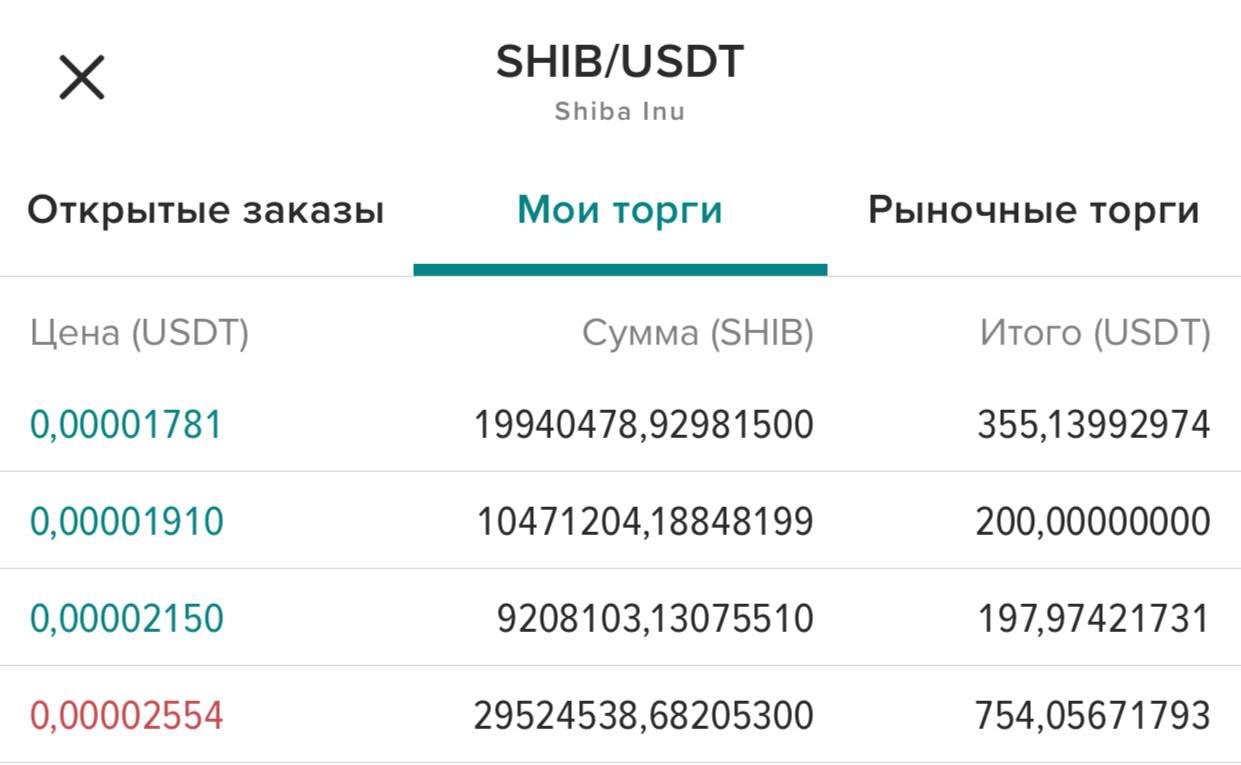This screenshot has height=765, width=1241.
Task: Tap the Shiba Inu subtitle
Action: click(620, 111)
